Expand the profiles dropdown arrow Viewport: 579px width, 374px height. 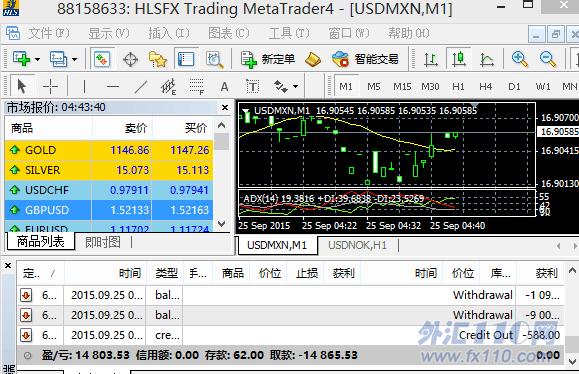click(x=74, y=59)
